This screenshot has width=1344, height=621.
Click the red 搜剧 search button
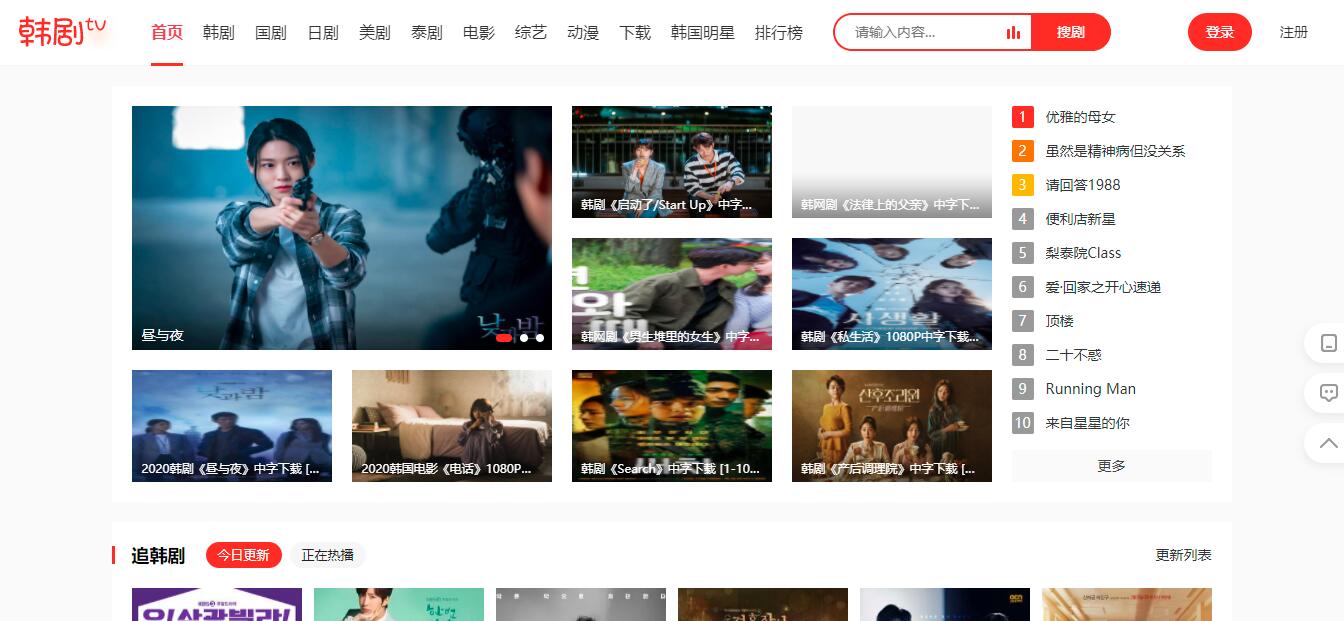pyautogui.click(x=1071, y=32)
